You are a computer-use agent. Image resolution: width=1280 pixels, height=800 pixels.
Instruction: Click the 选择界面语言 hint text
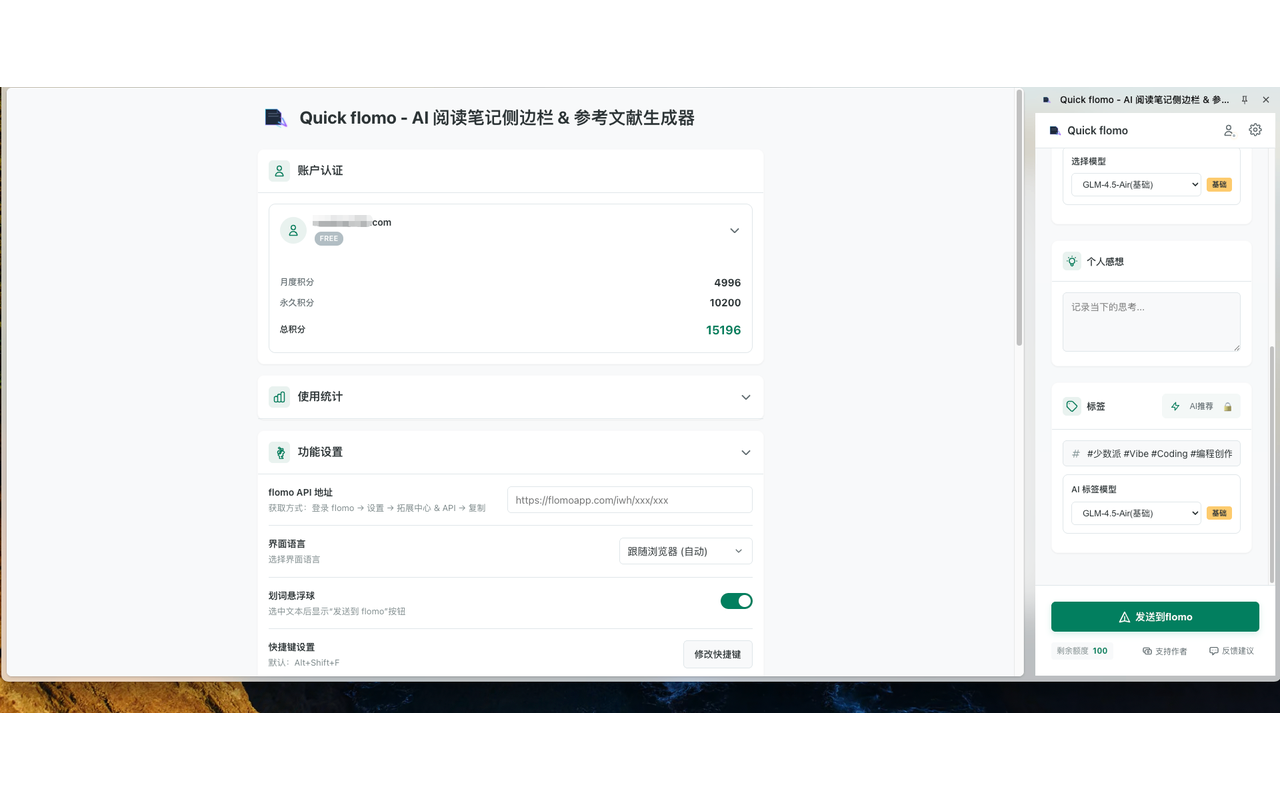click(x=294, y=560)
